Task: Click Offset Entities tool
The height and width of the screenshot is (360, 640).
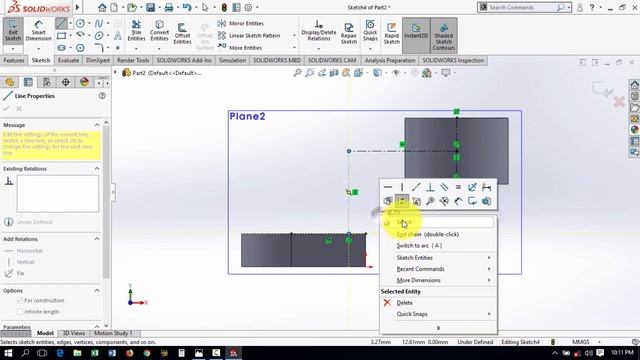Action: click(x=182, y=33)
